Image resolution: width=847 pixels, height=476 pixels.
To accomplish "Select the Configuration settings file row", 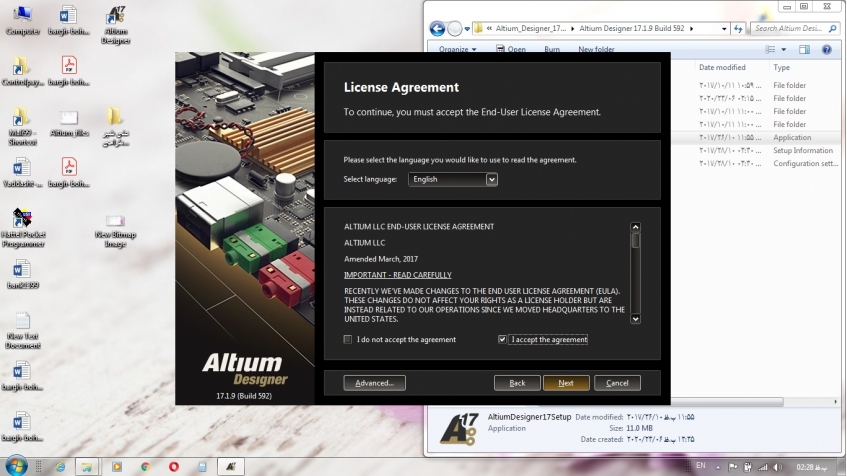I will coord(756,163).
